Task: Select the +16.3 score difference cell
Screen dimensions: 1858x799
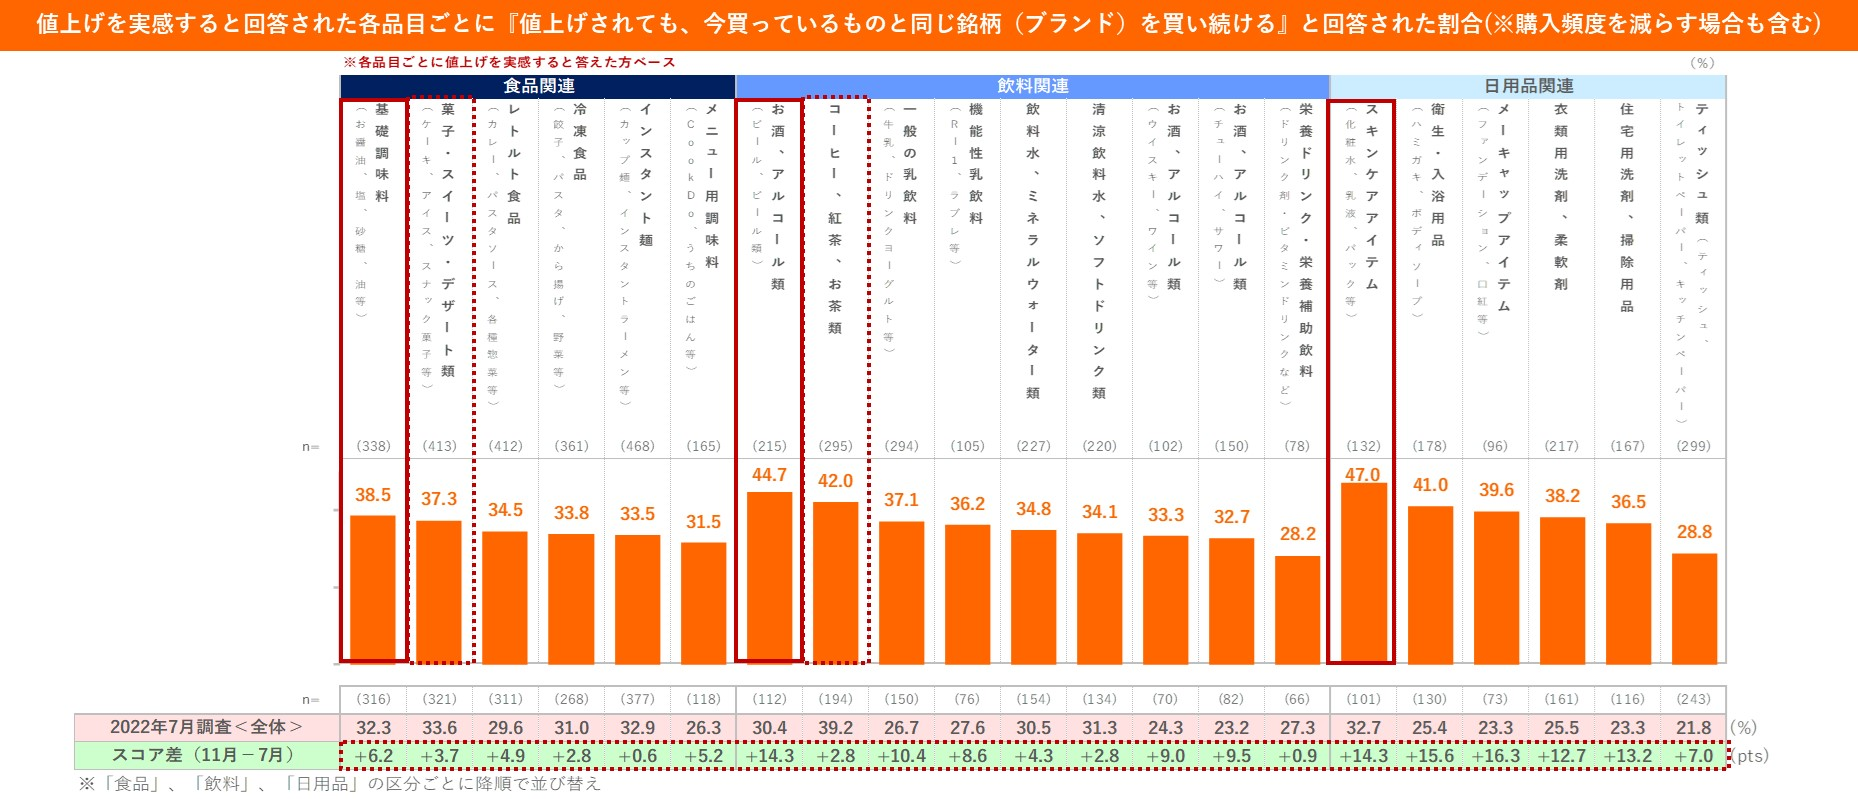Action: click(x=1495, y=756)
